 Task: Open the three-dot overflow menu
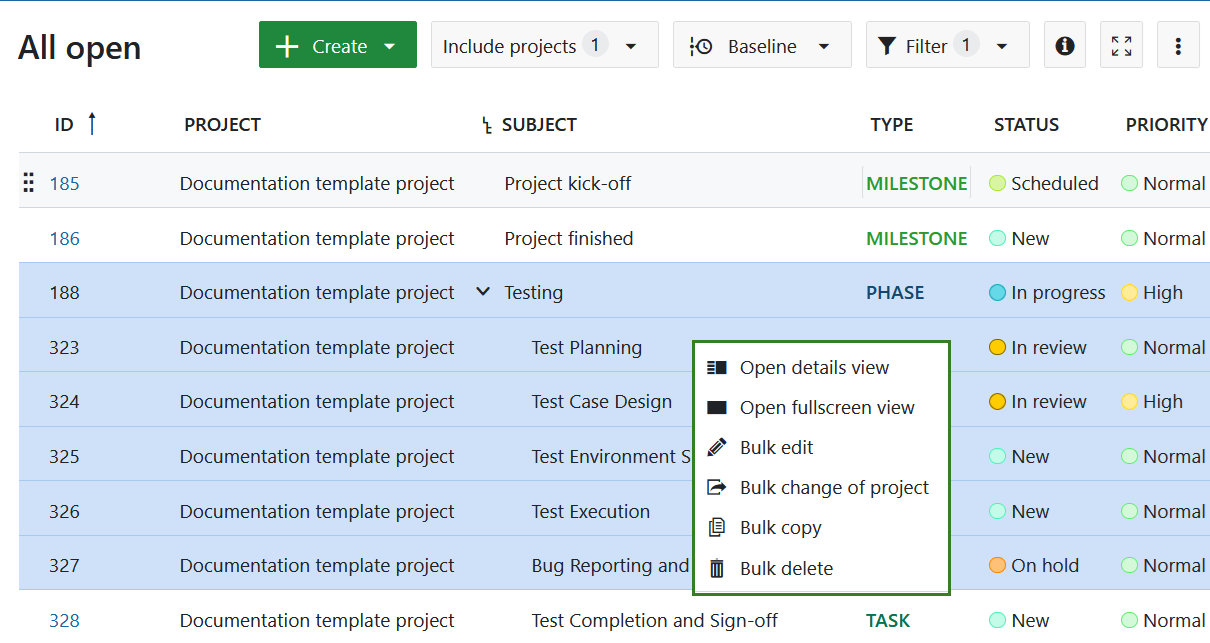tap(1178, 44)
